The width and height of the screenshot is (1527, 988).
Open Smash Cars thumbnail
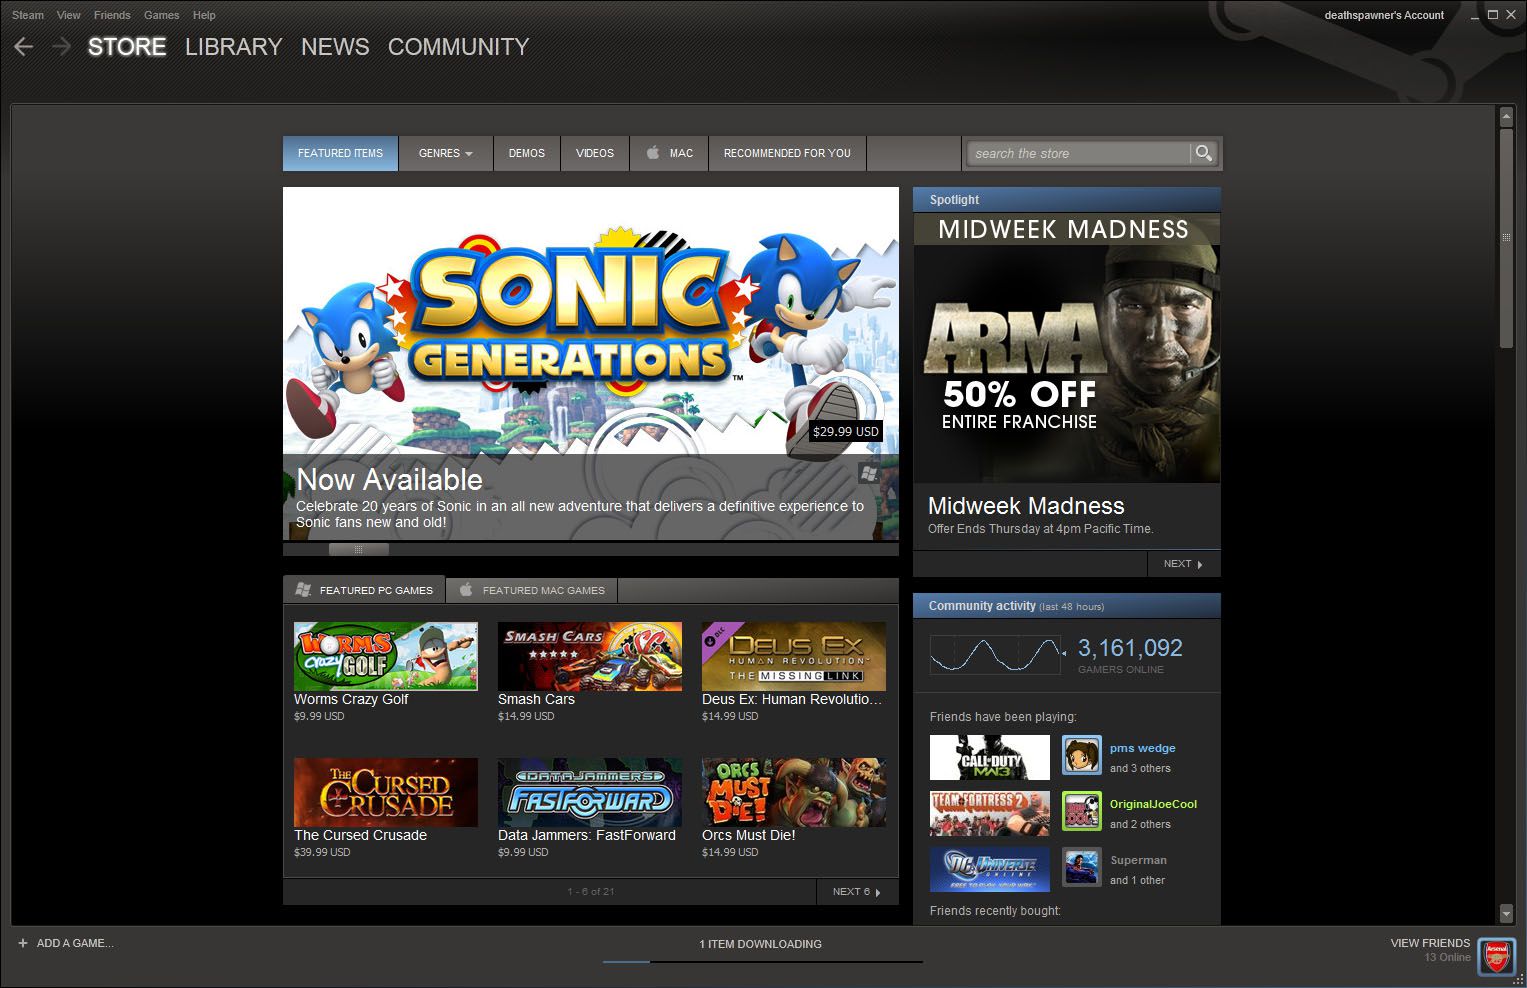[x=590, y=656]
